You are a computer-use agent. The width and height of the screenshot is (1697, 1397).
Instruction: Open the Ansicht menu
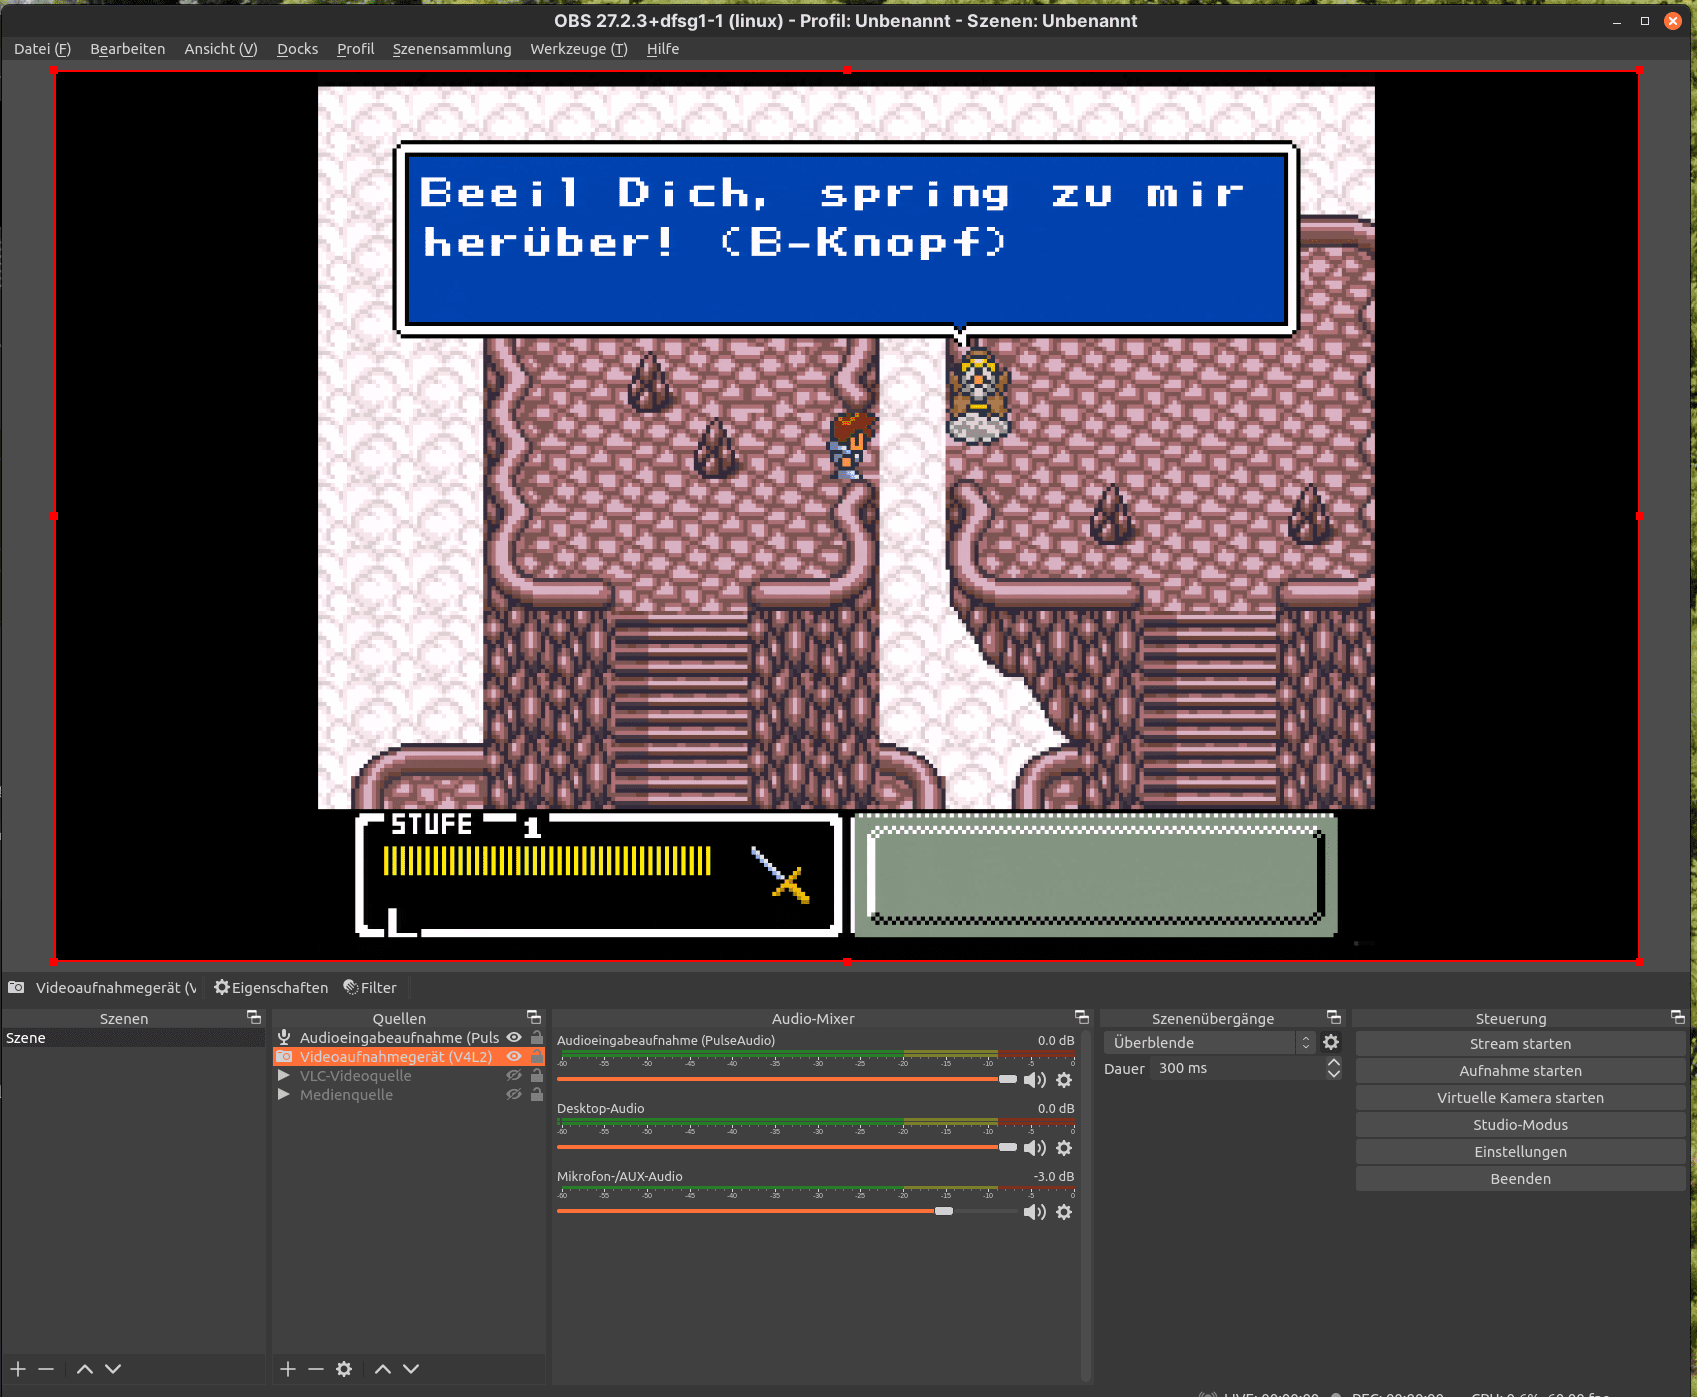221,49
